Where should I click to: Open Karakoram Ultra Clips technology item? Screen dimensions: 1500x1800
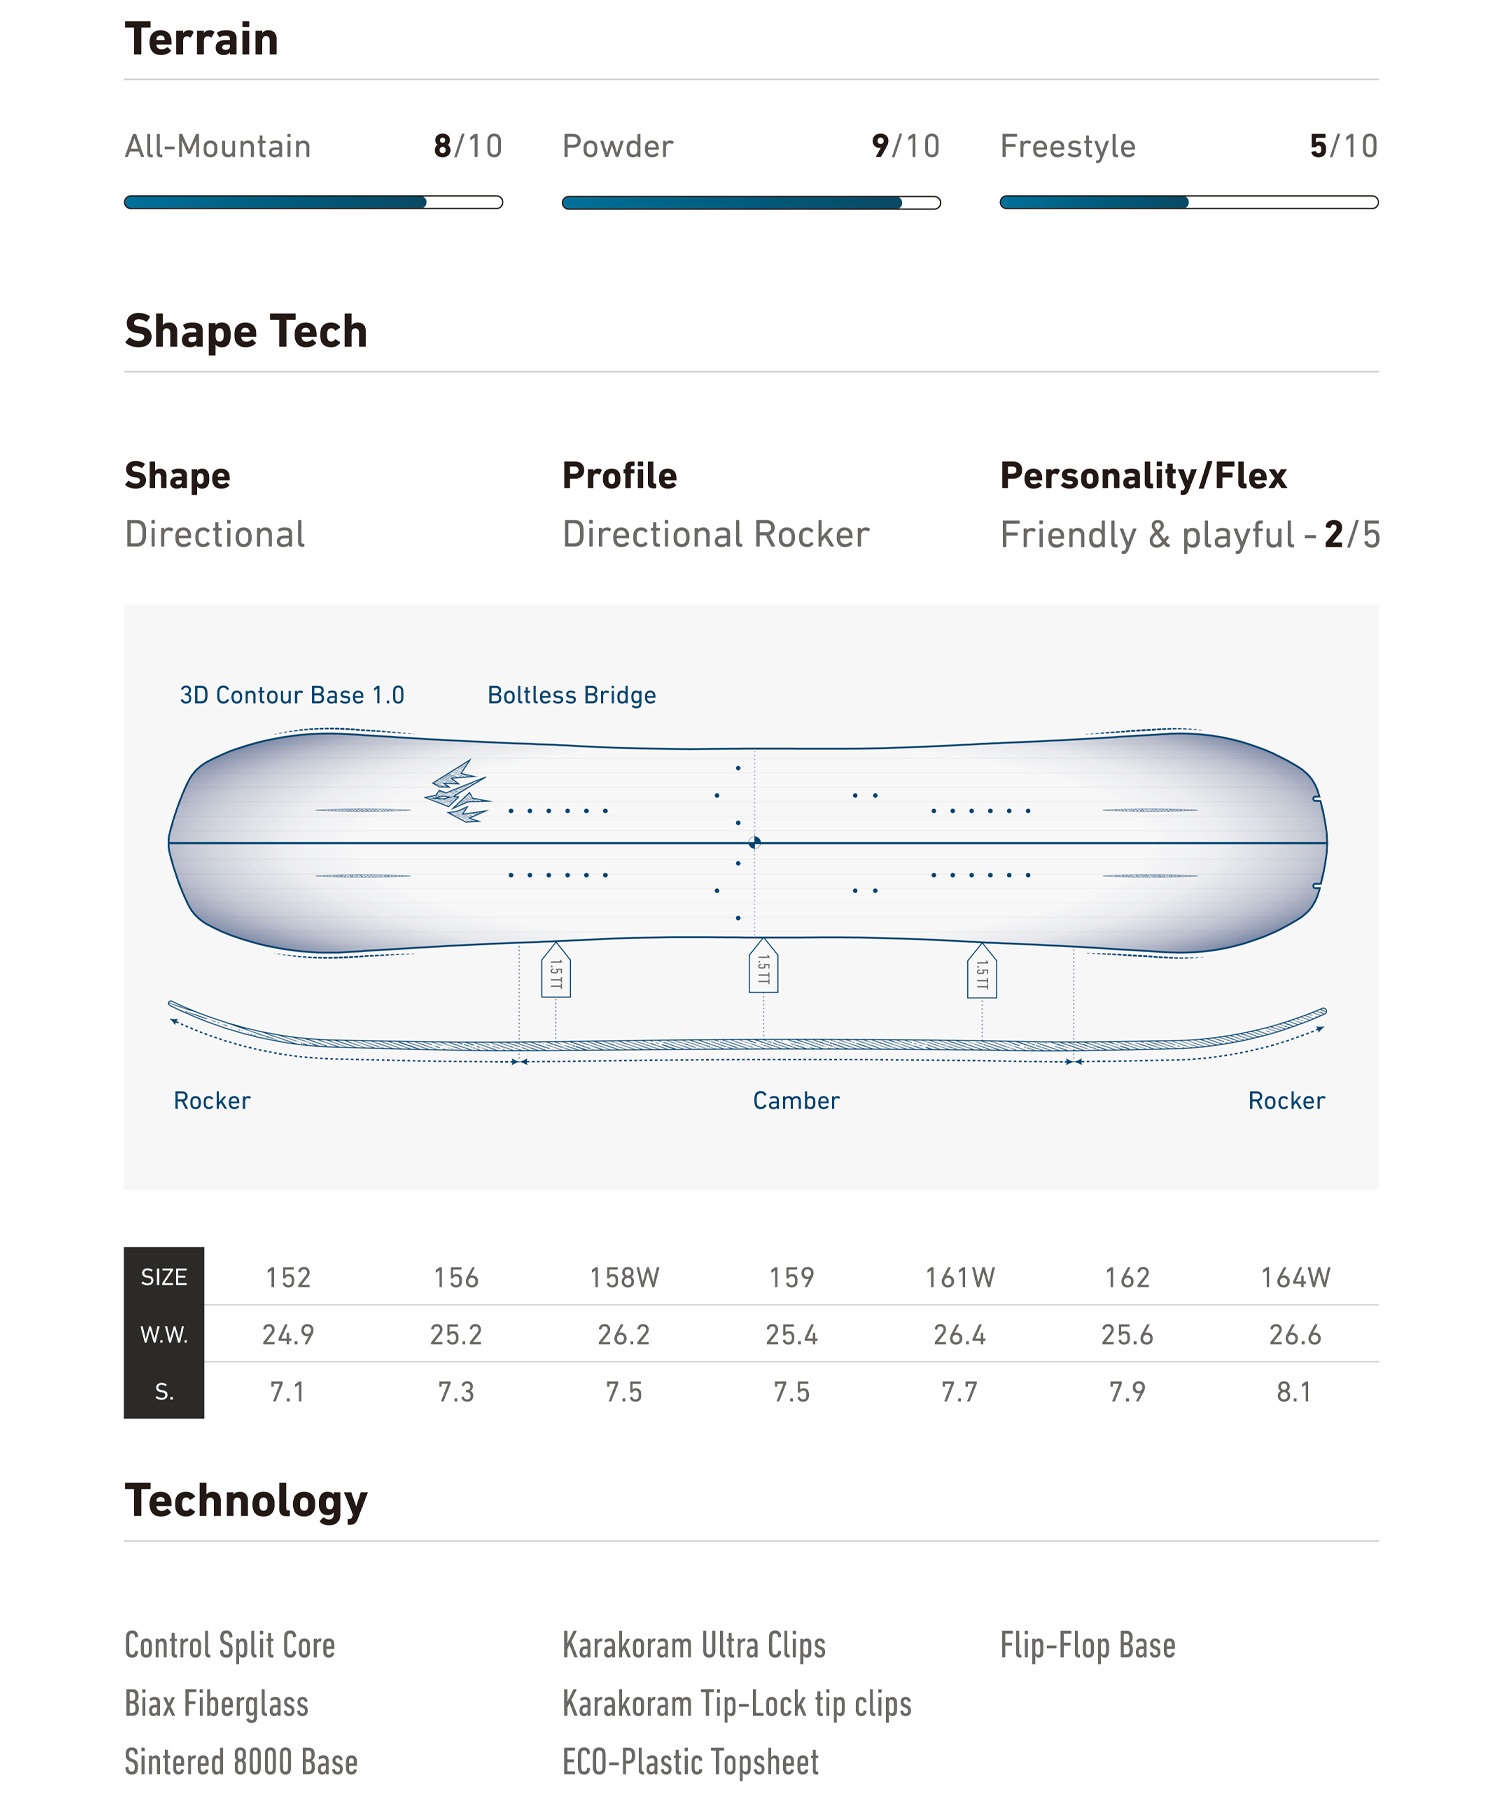(694, 1645)
